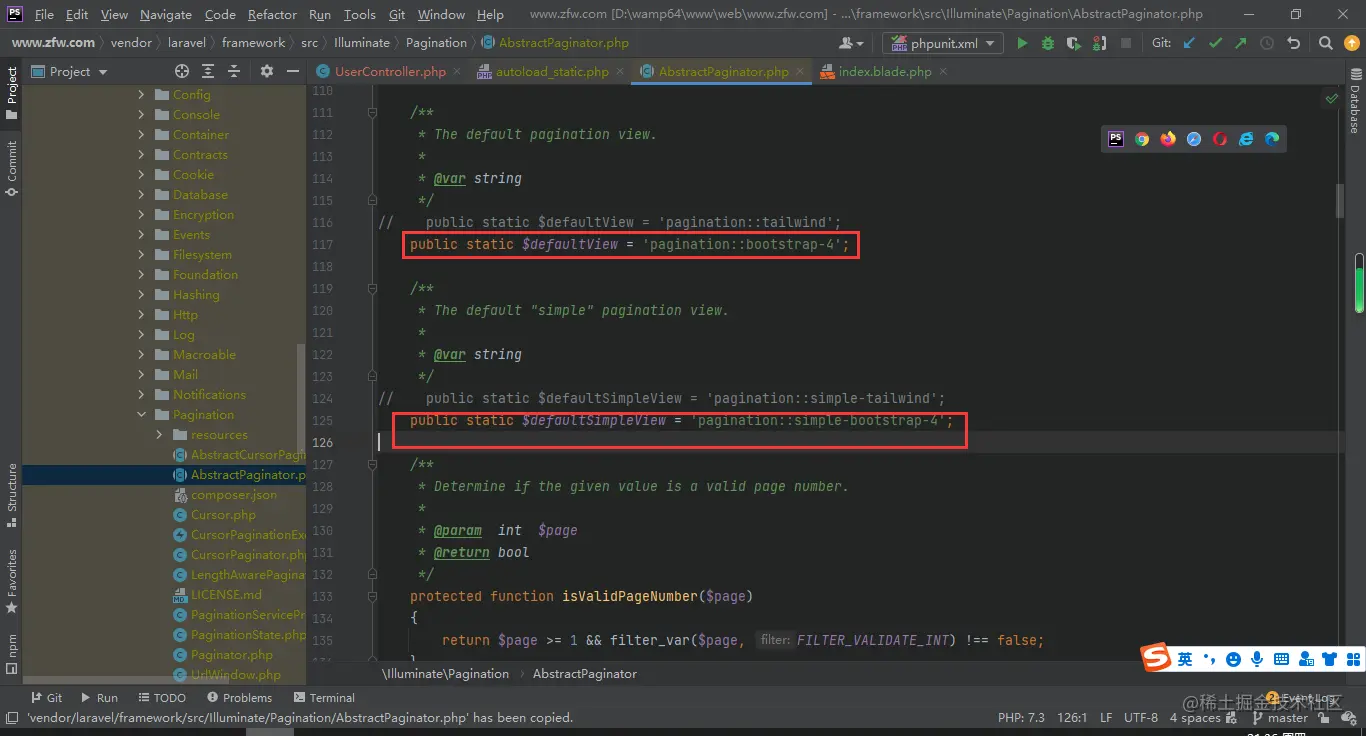The image size is (1366, 736).
Task: Collapse the Pagination folder
Action: [141, 415]
